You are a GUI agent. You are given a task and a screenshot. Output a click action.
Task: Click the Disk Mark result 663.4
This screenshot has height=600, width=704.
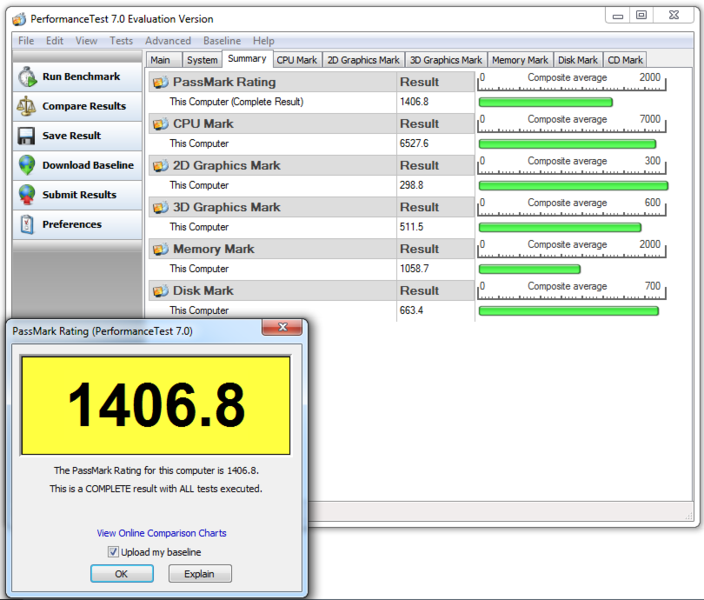tap(411, 311)
